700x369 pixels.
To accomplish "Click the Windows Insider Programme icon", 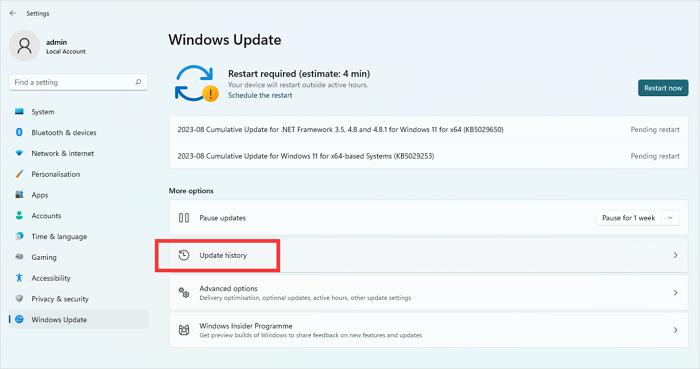I will pyautogui.click(x=184, y=330).
